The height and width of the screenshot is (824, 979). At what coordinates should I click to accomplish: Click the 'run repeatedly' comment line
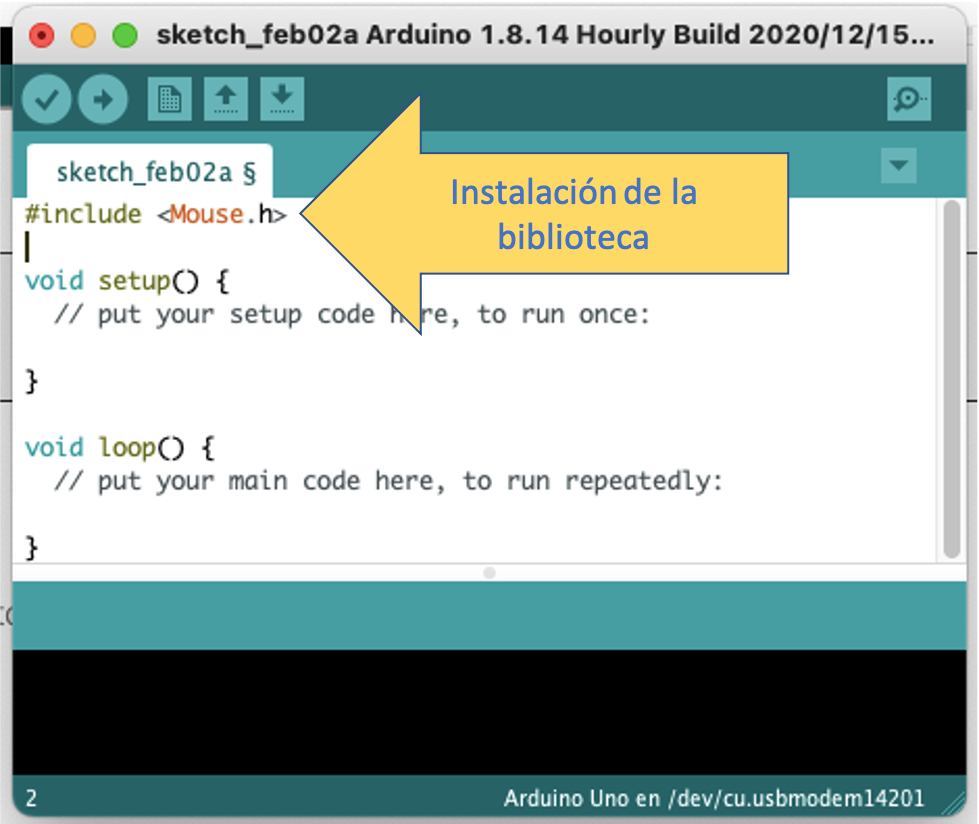coord(388,481)
